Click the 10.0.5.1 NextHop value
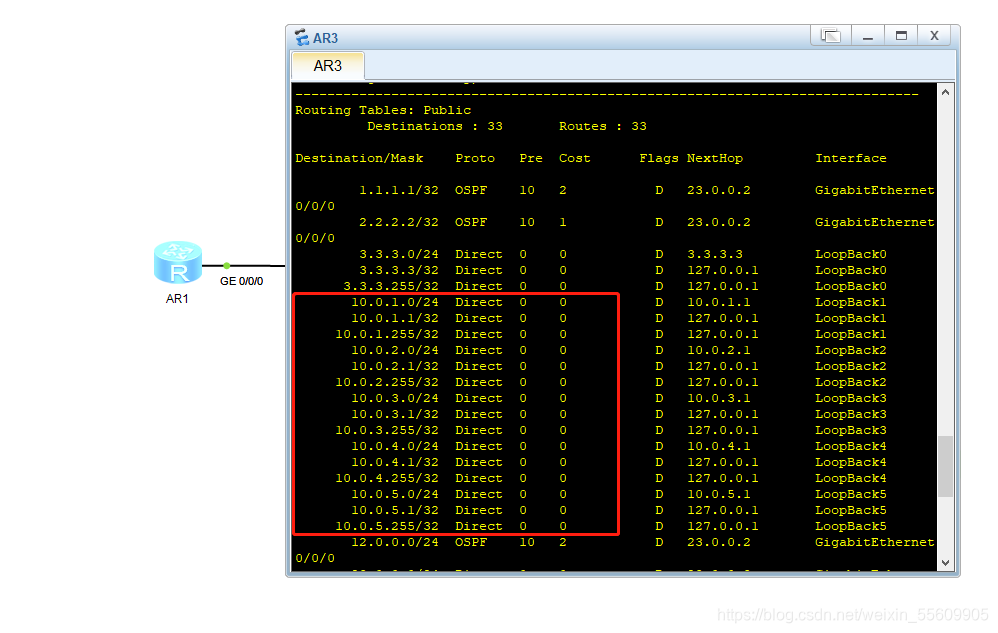Image resolution: width=998 pixels, height=633 pixels. [719, 494]
